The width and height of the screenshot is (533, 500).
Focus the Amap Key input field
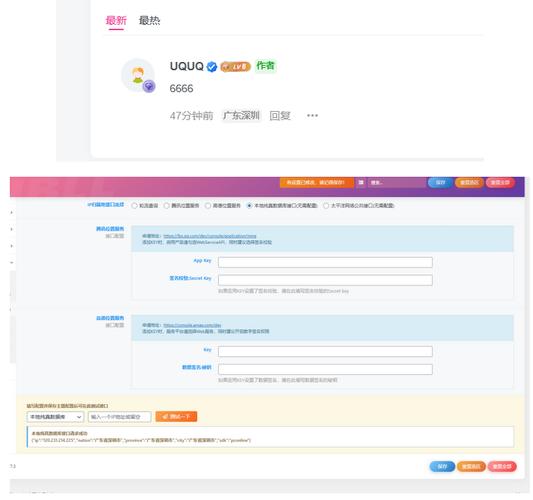click(x=325, y=351)
